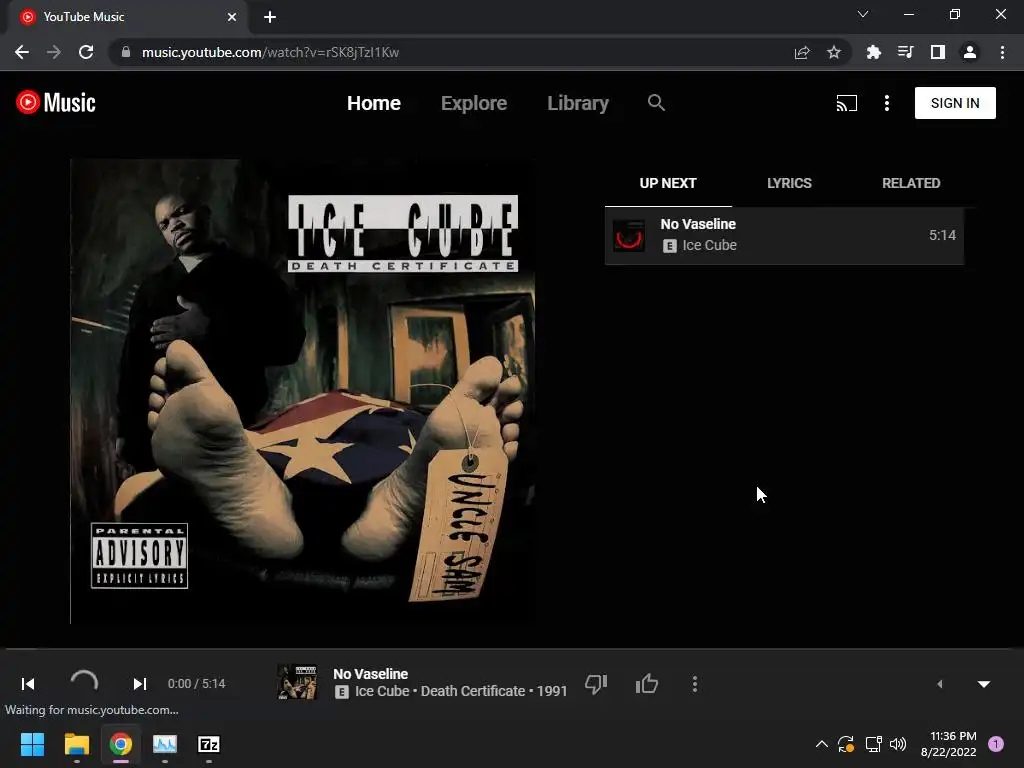Click the address bar URL
This screenshot has width=1024, height=768.
[x=270, y=52]
